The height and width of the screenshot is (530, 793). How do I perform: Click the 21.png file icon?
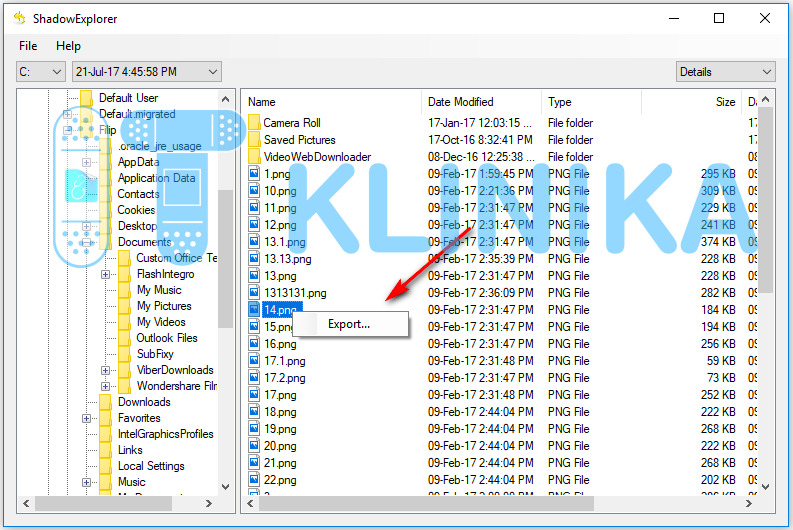tap(254, 463)
